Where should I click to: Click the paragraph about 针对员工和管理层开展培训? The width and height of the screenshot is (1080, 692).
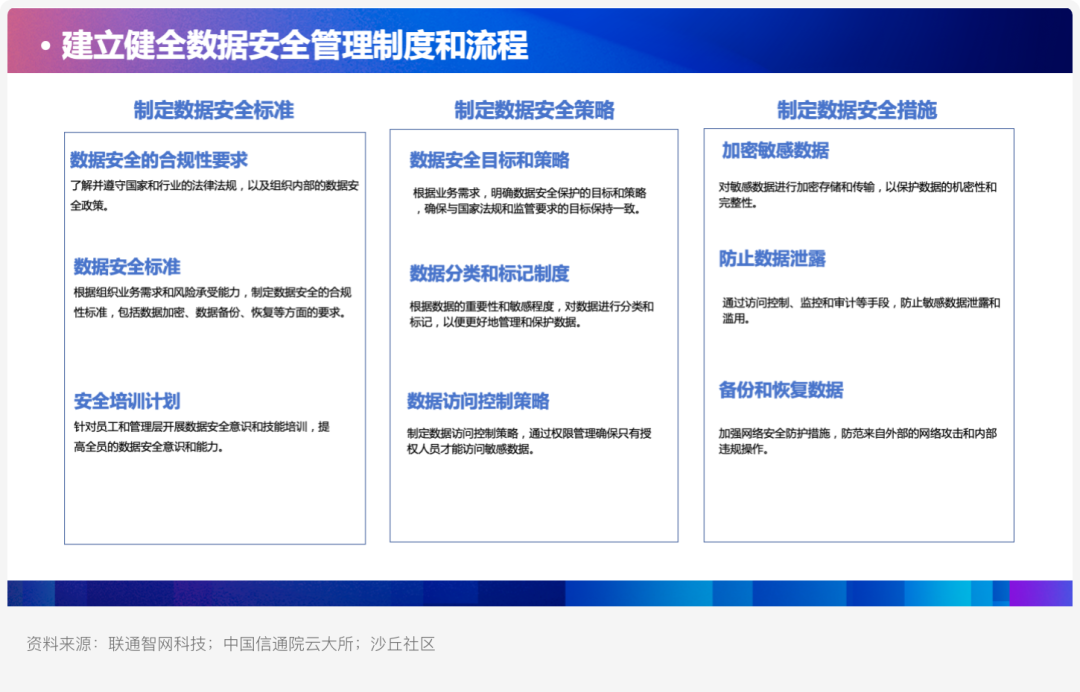[202, 437]
